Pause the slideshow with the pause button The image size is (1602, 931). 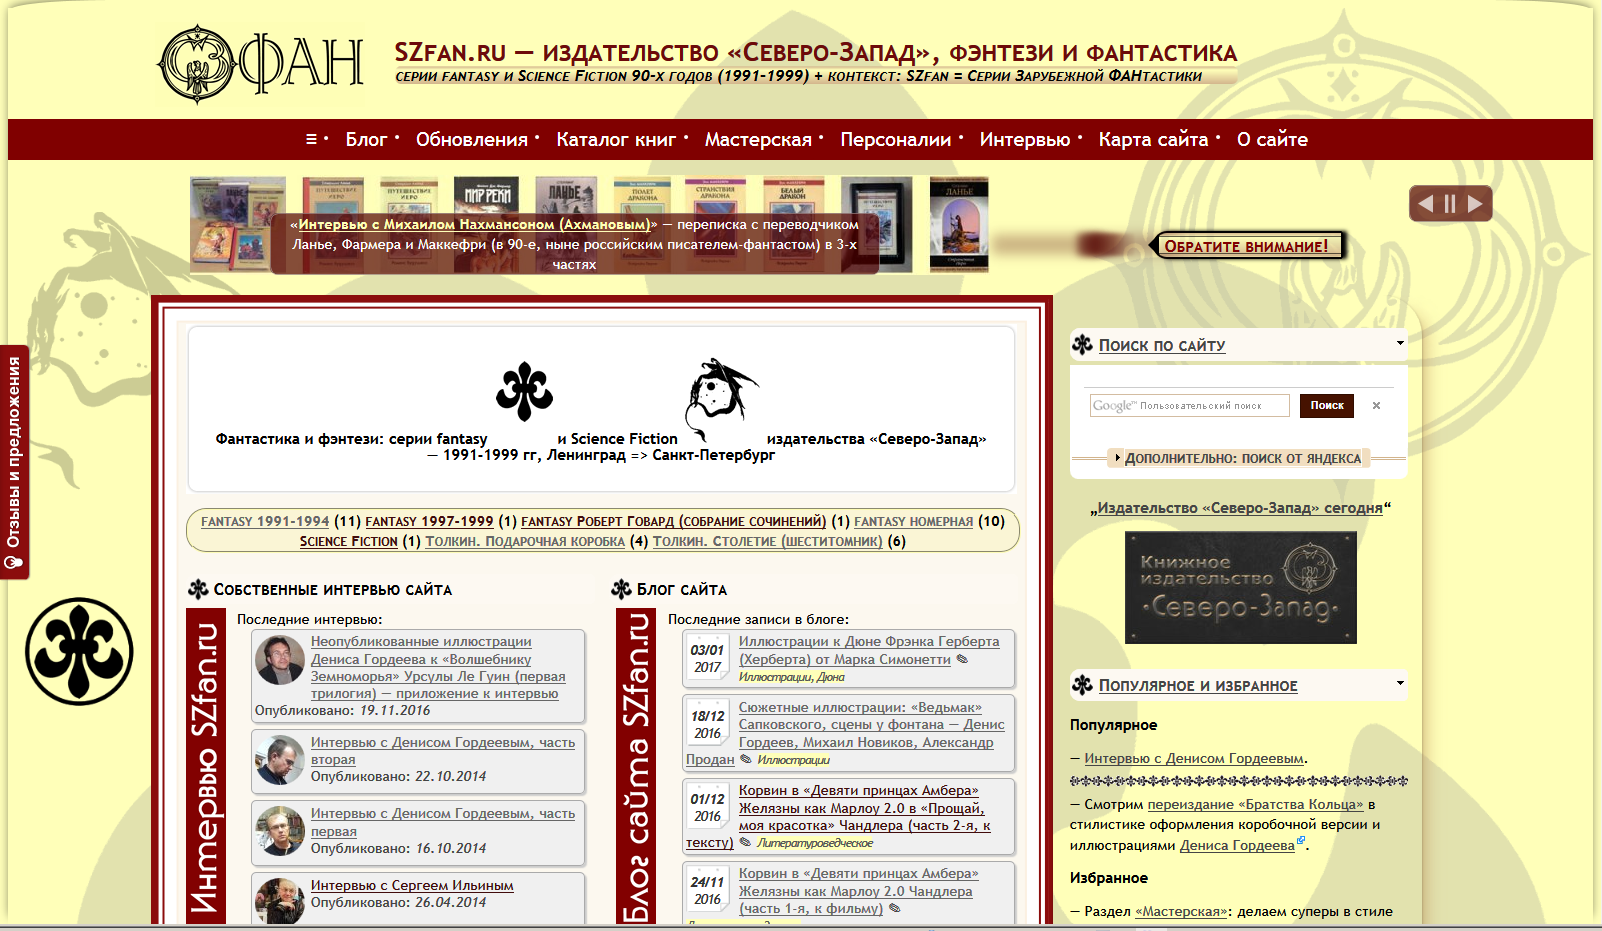tap(1450, 204)
